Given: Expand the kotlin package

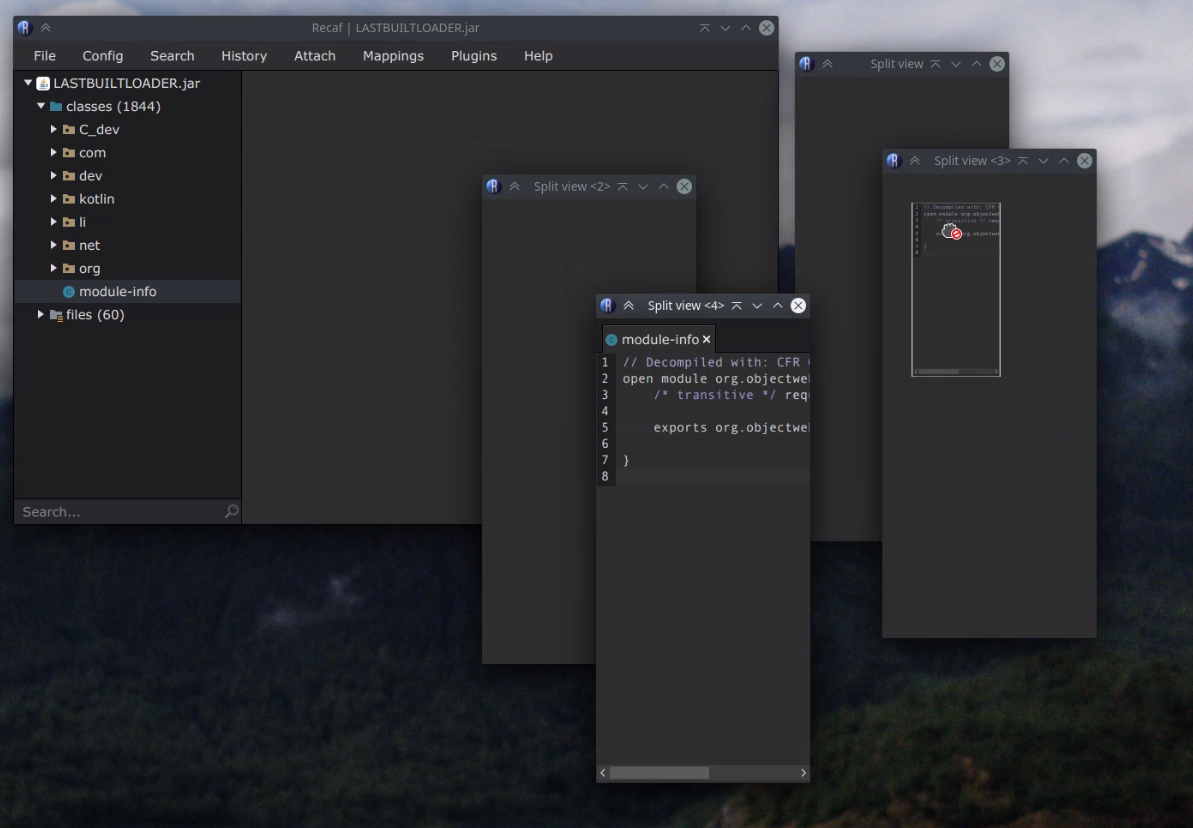Looking at the screenshot, I should 53,199.
